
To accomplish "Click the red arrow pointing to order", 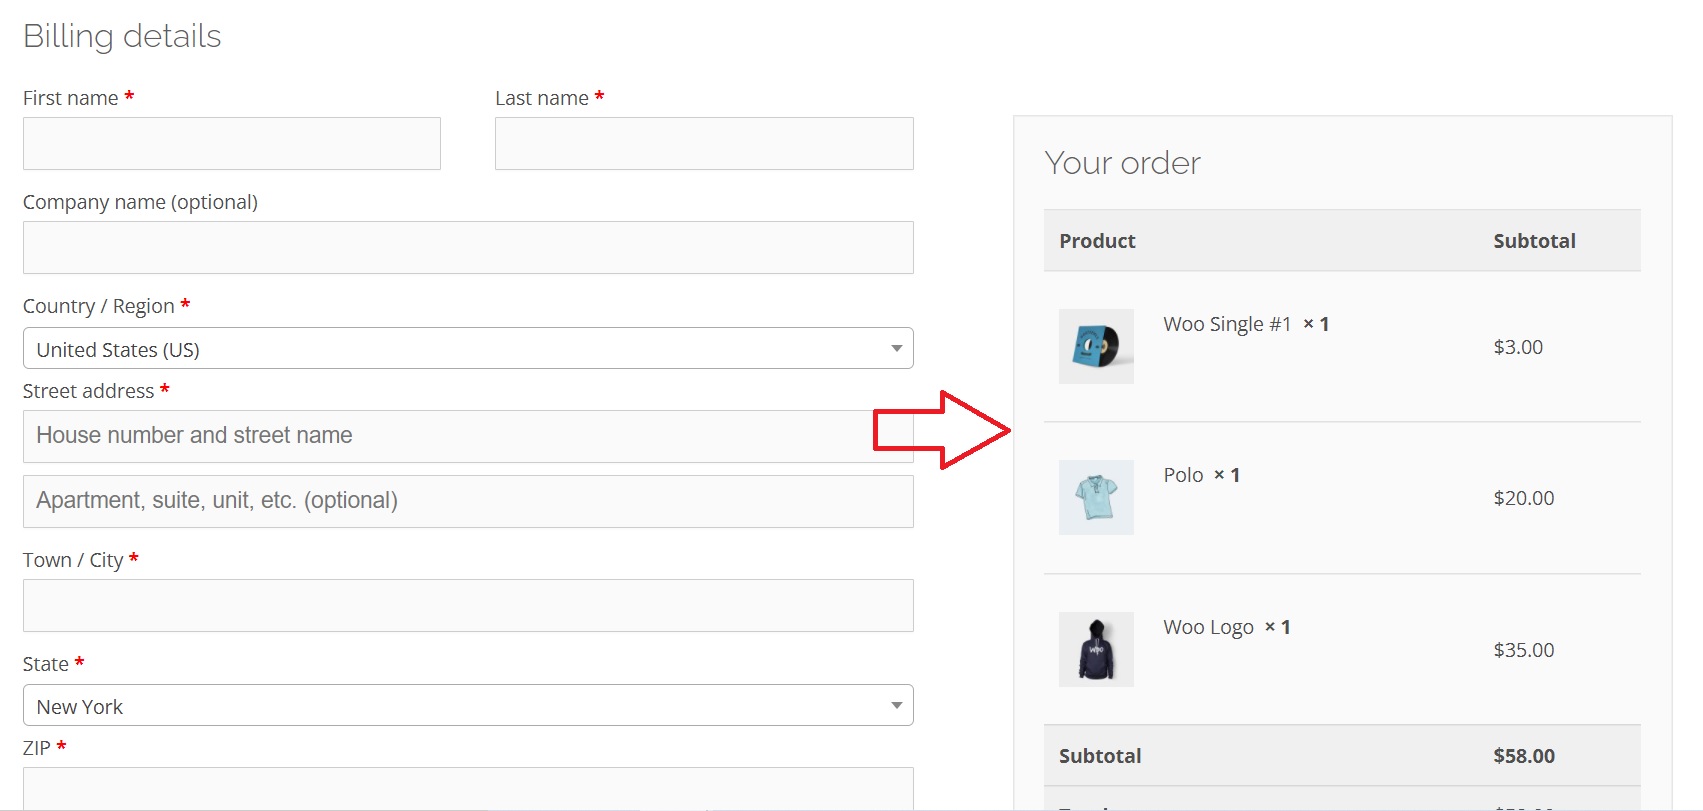I will pyautogui.click(x=942, y=430).
